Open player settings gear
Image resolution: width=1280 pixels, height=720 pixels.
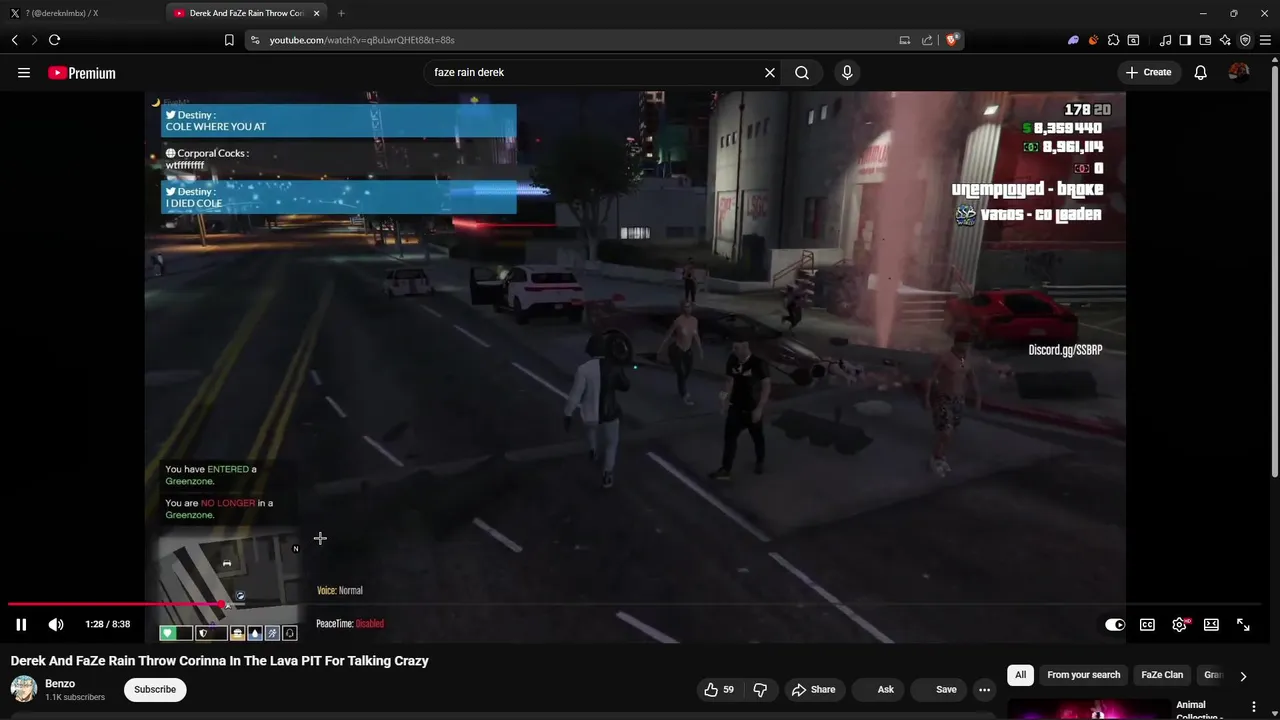pyautogui.click(x=1179, y=624)
